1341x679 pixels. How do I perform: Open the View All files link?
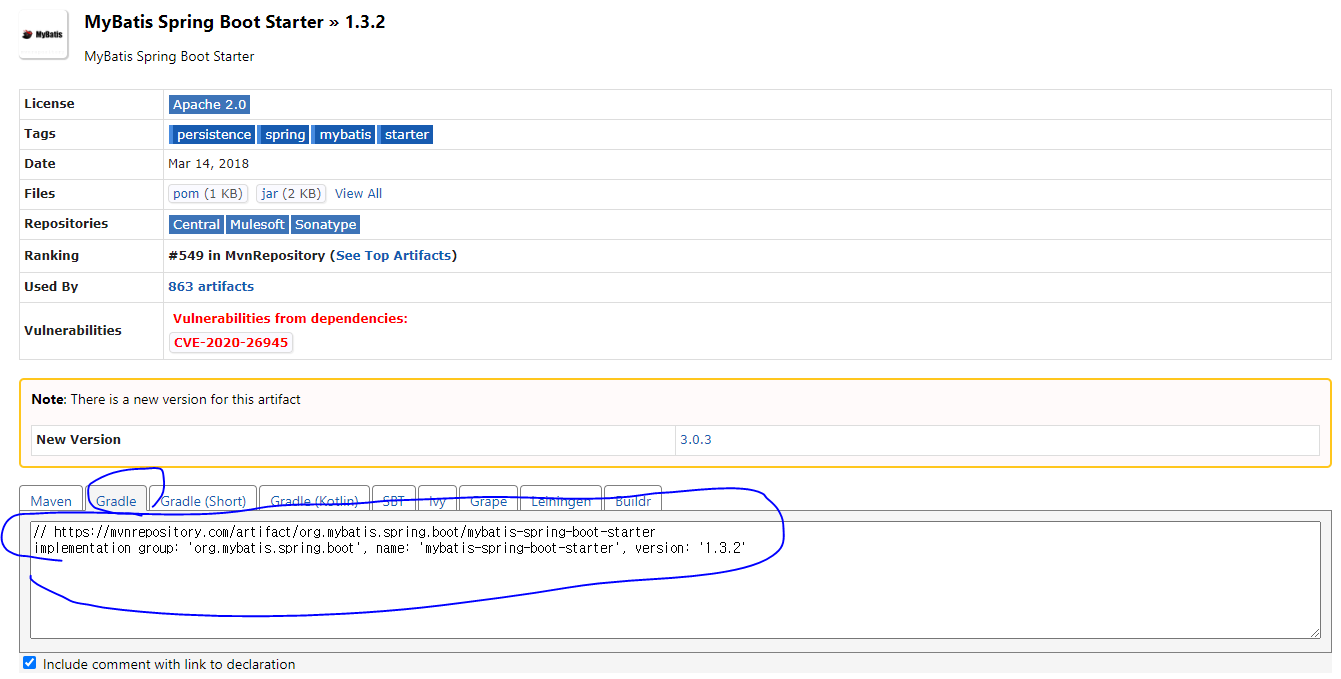(358, 194)
